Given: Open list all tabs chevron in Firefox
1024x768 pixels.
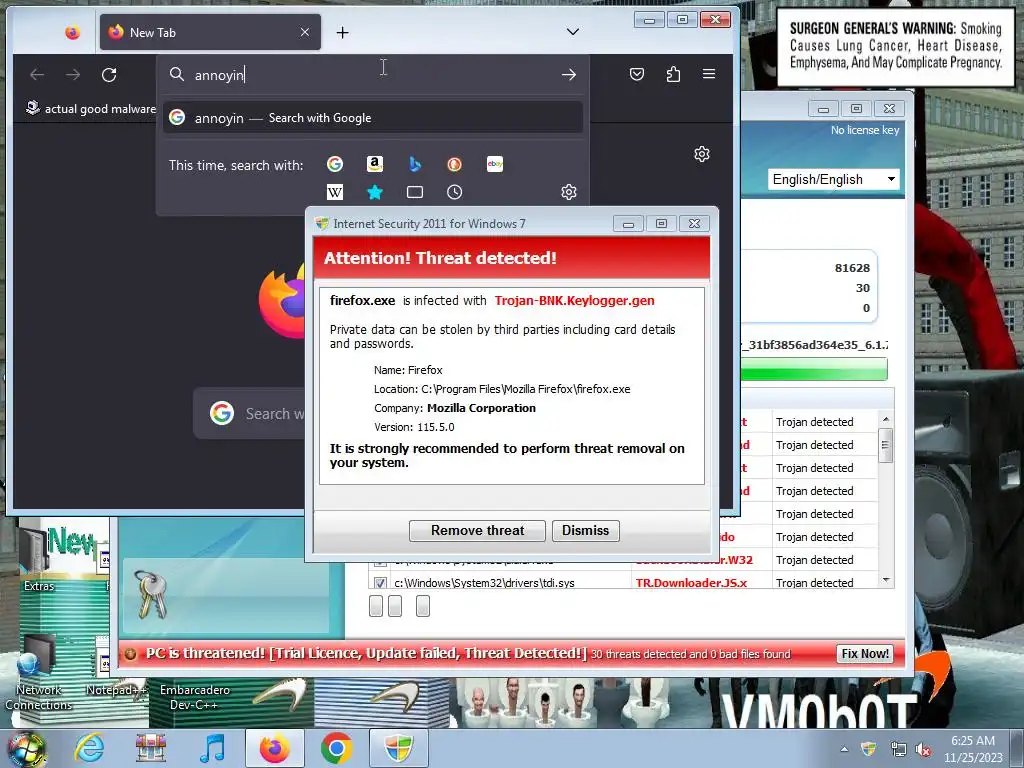Looking at the screenshot, I should (x=573, y=31).
